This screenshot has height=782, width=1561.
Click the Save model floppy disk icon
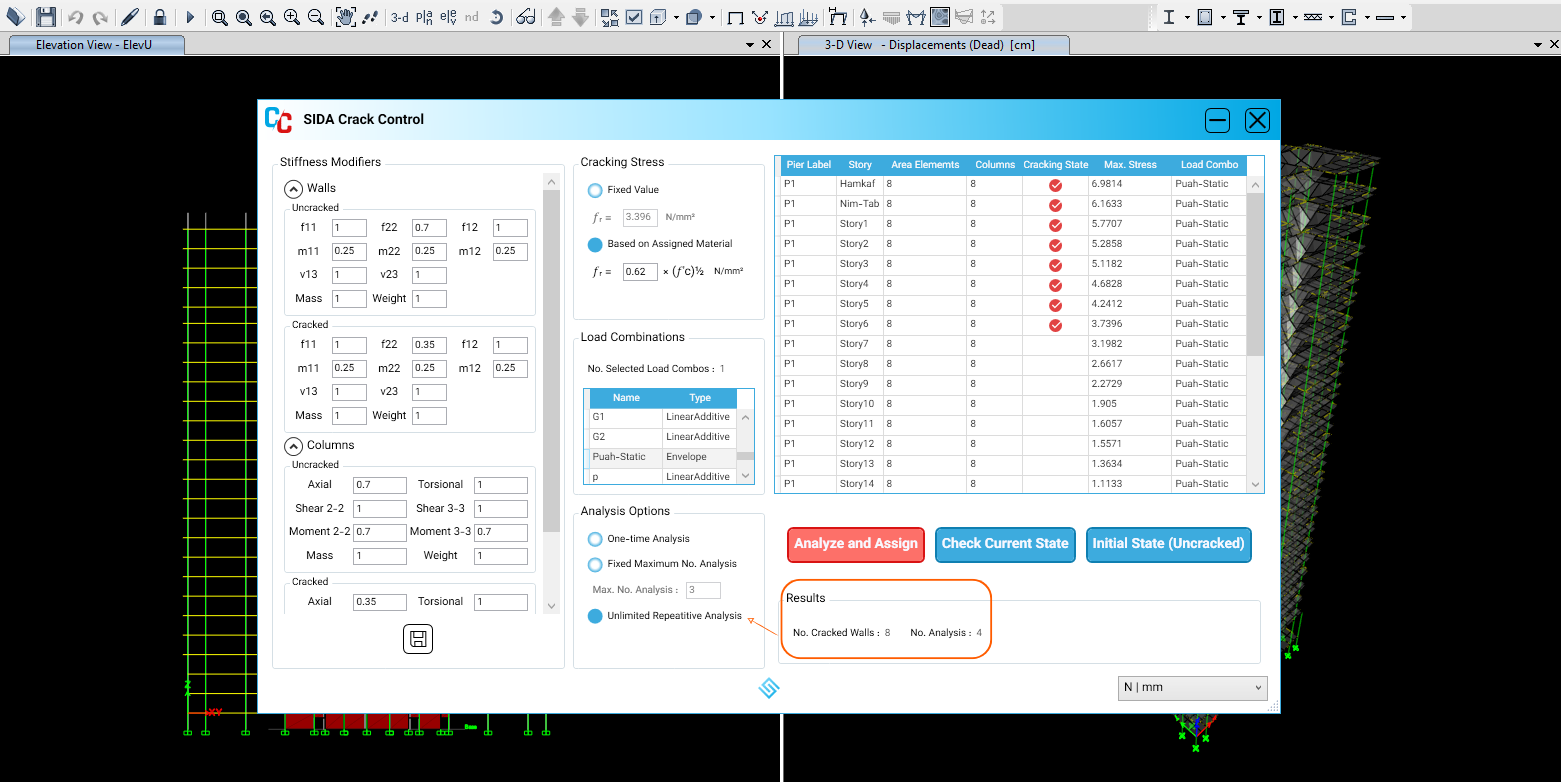coord(46,17)
